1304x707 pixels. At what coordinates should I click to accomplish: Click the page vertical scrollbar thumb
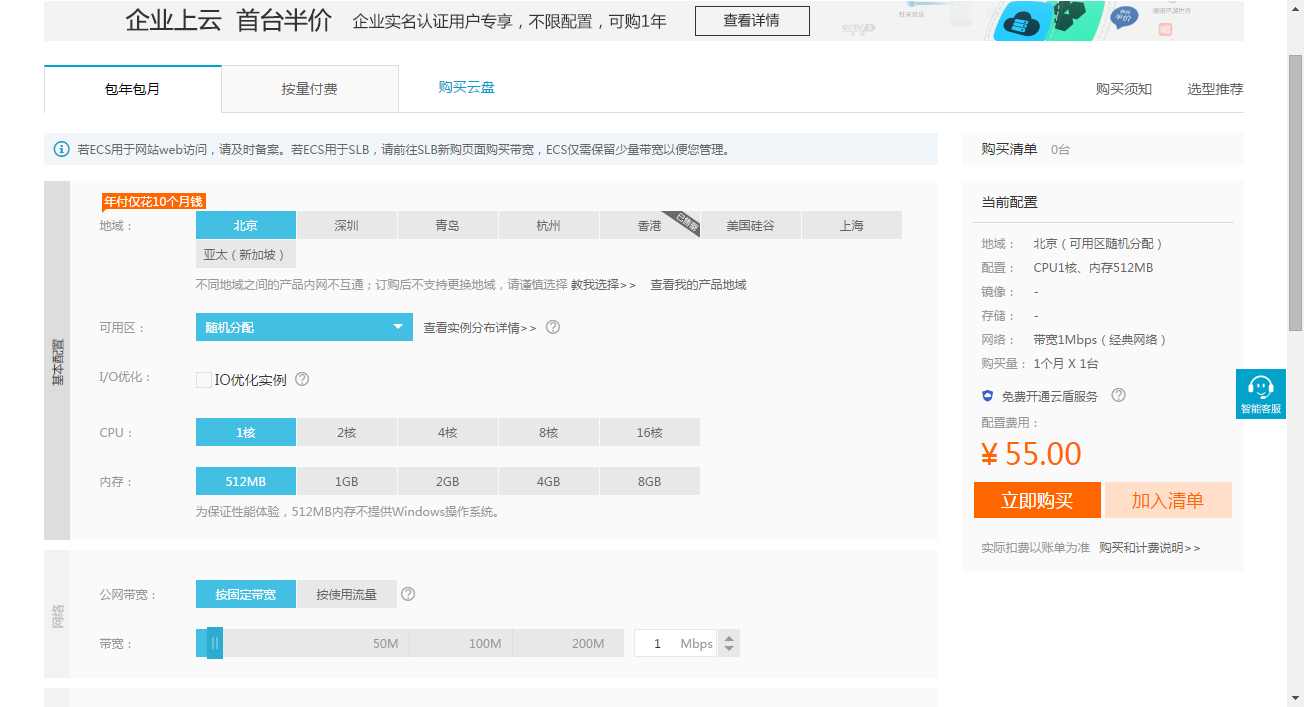1295,192
